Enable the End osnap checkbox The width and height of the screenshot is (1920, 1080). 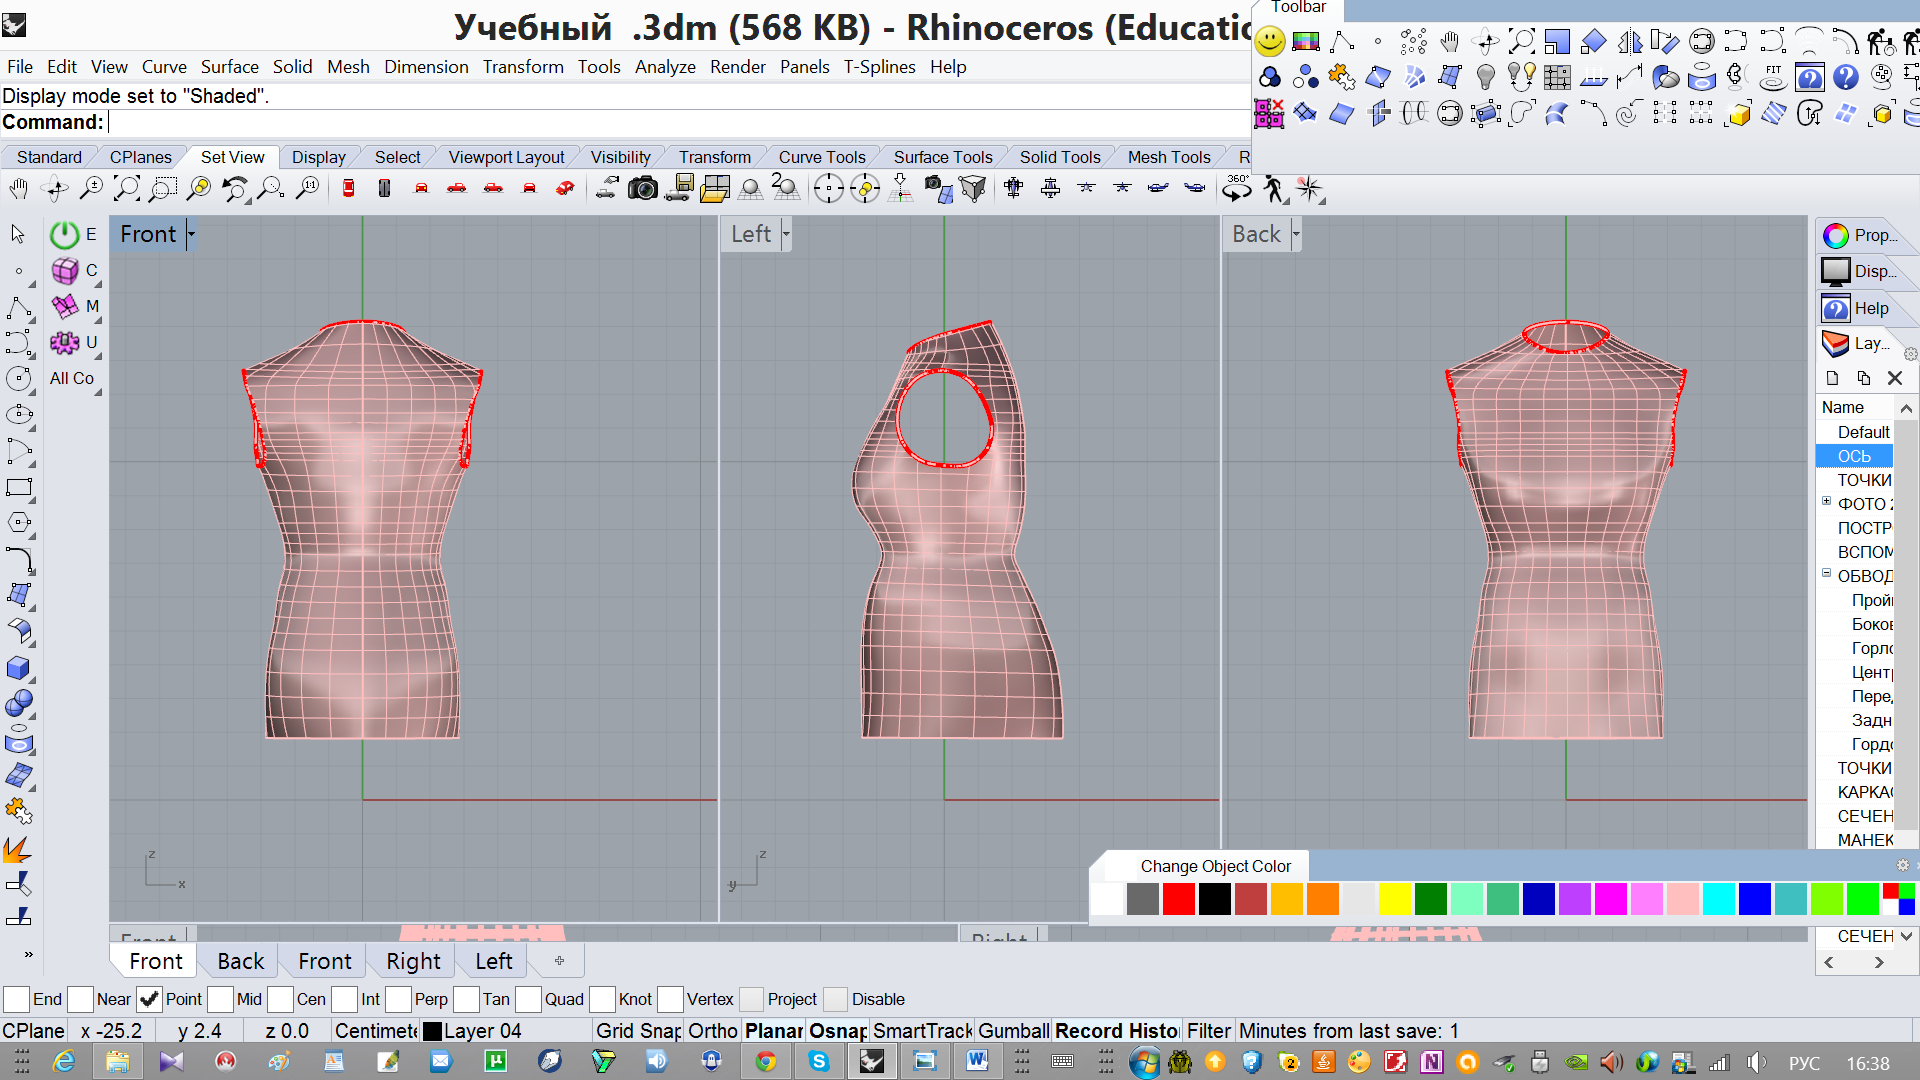point(17,999)
